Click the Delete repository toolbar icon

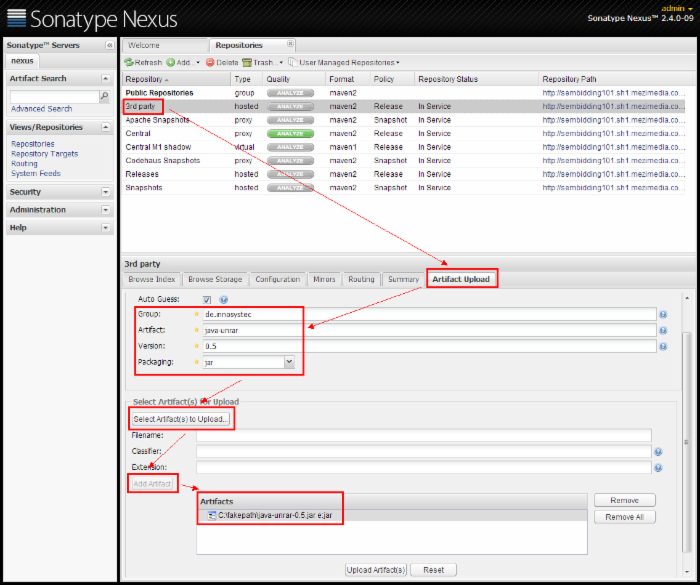210,62
